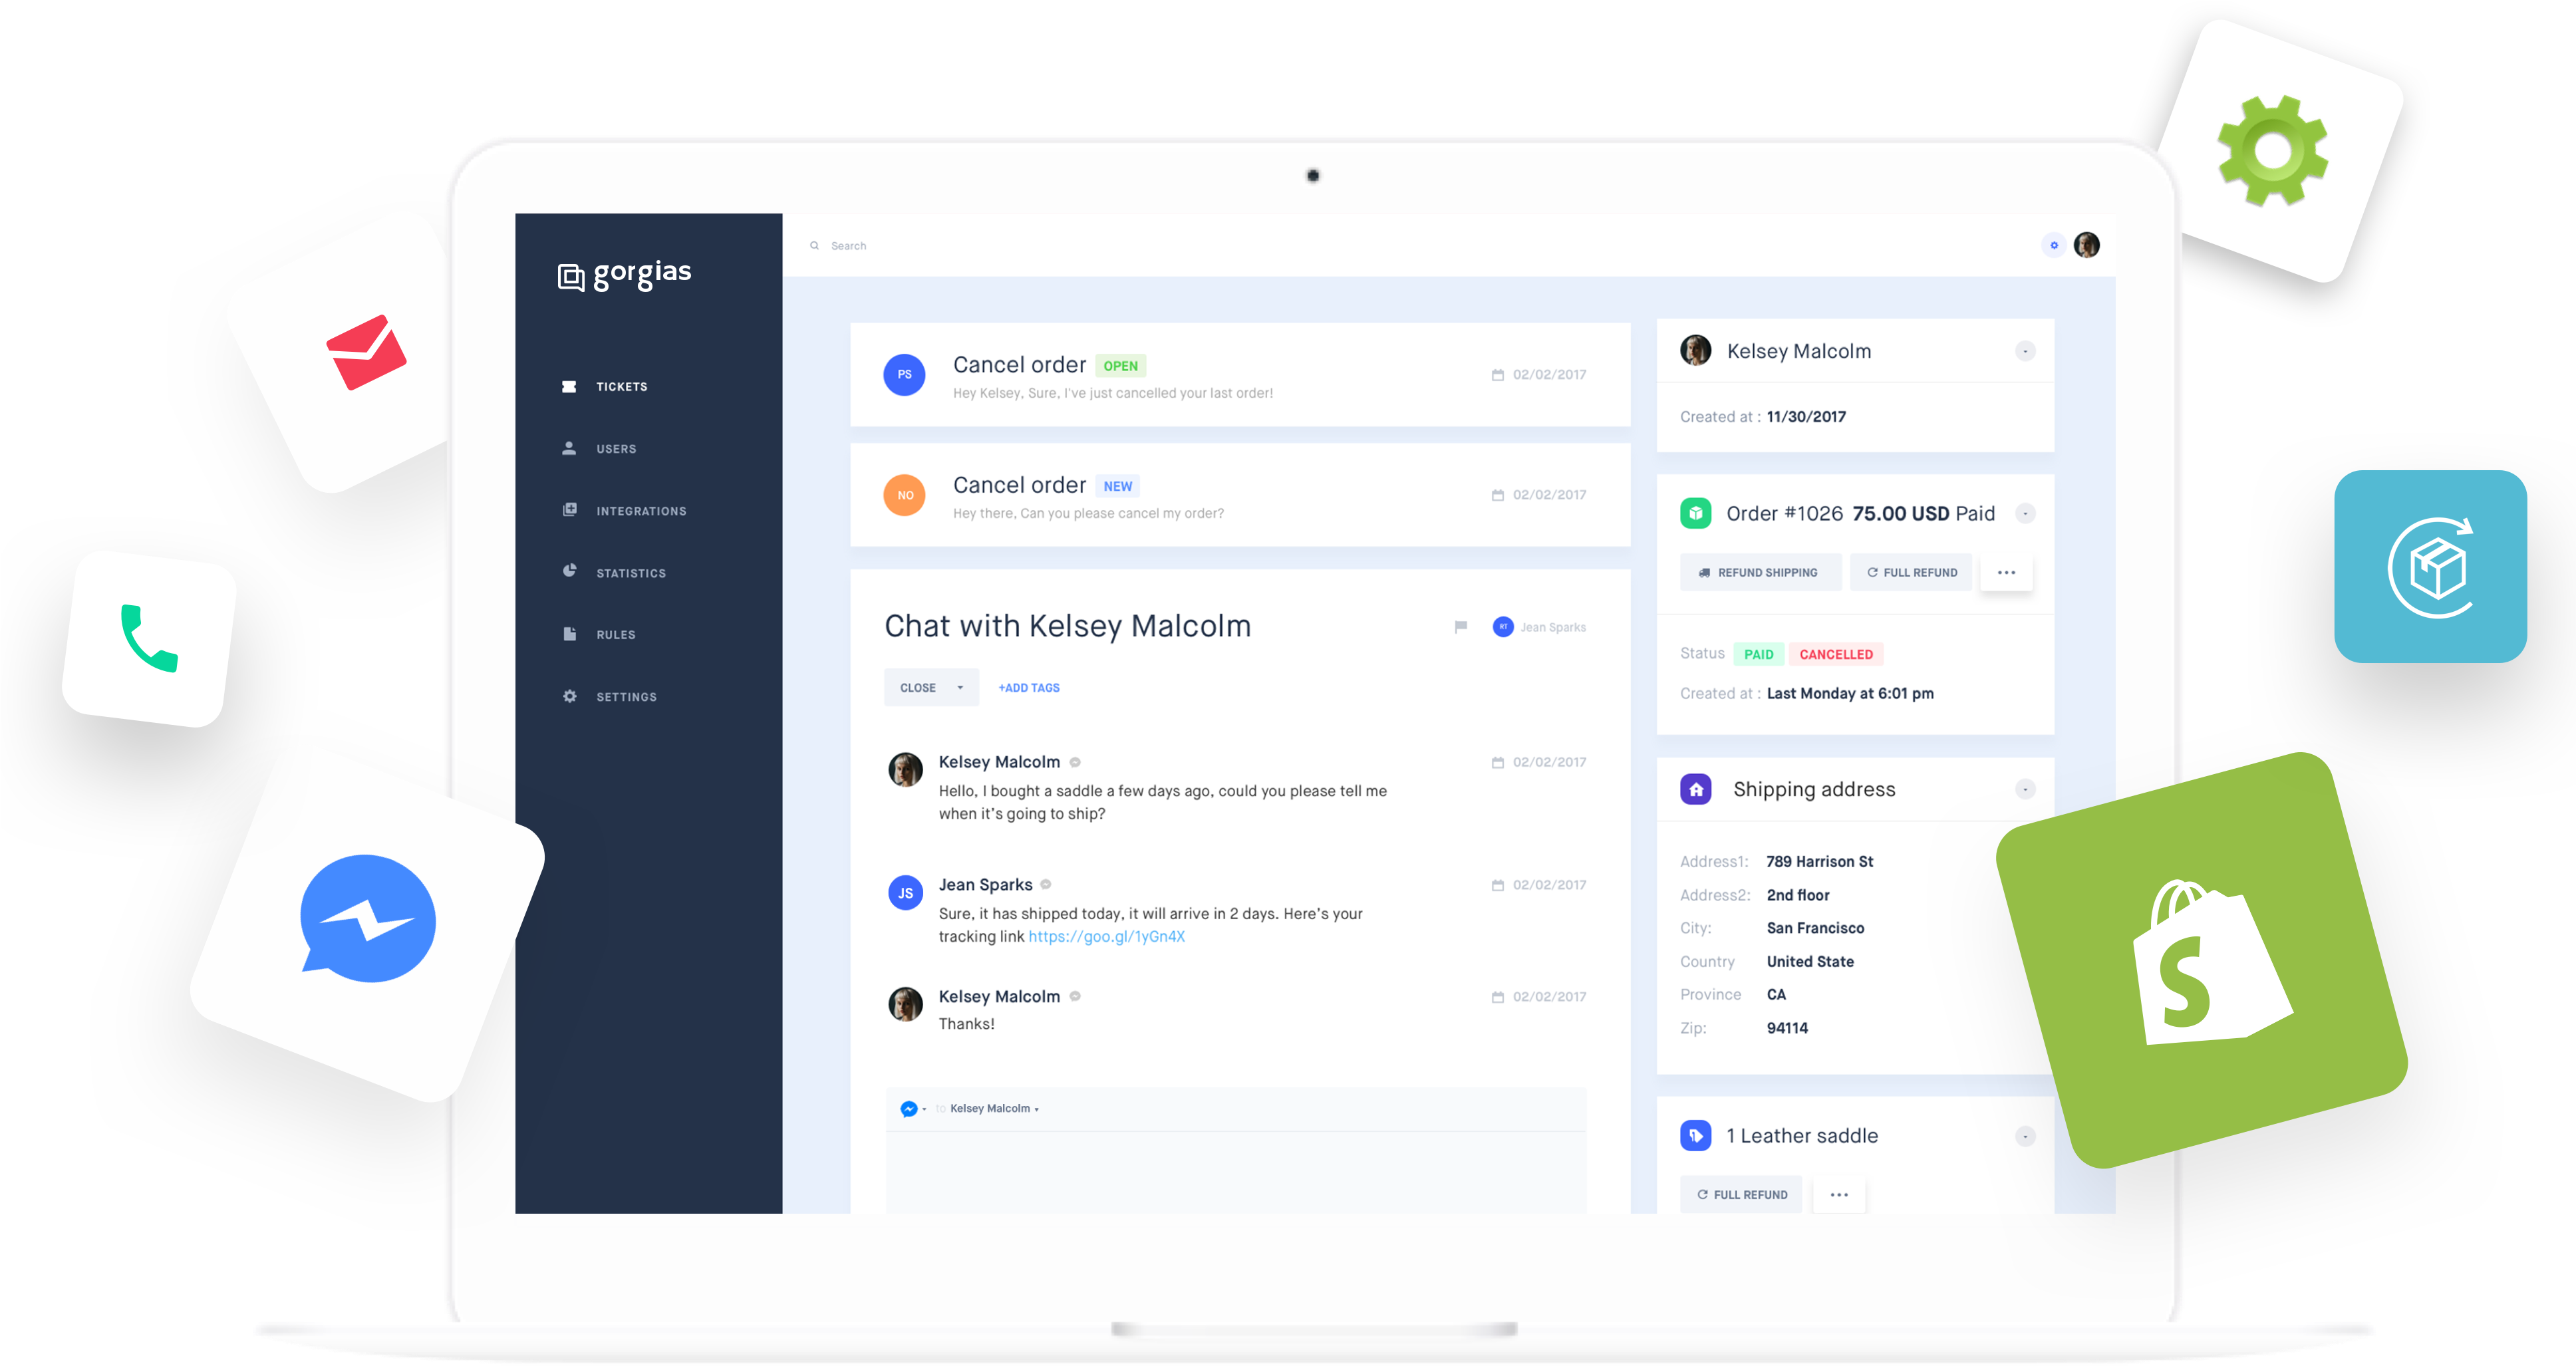Click the Users person icon
This screenshot has height=1366, width=2576.
point(569,448)
